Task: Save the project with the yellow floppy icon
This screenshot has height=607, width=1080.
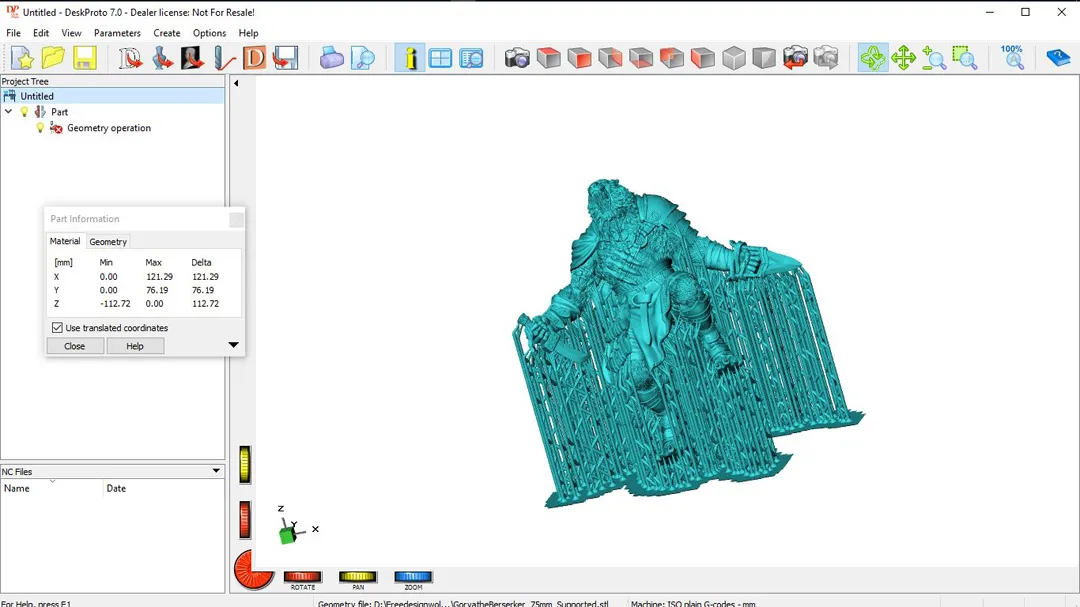Action: pos(85,59)
